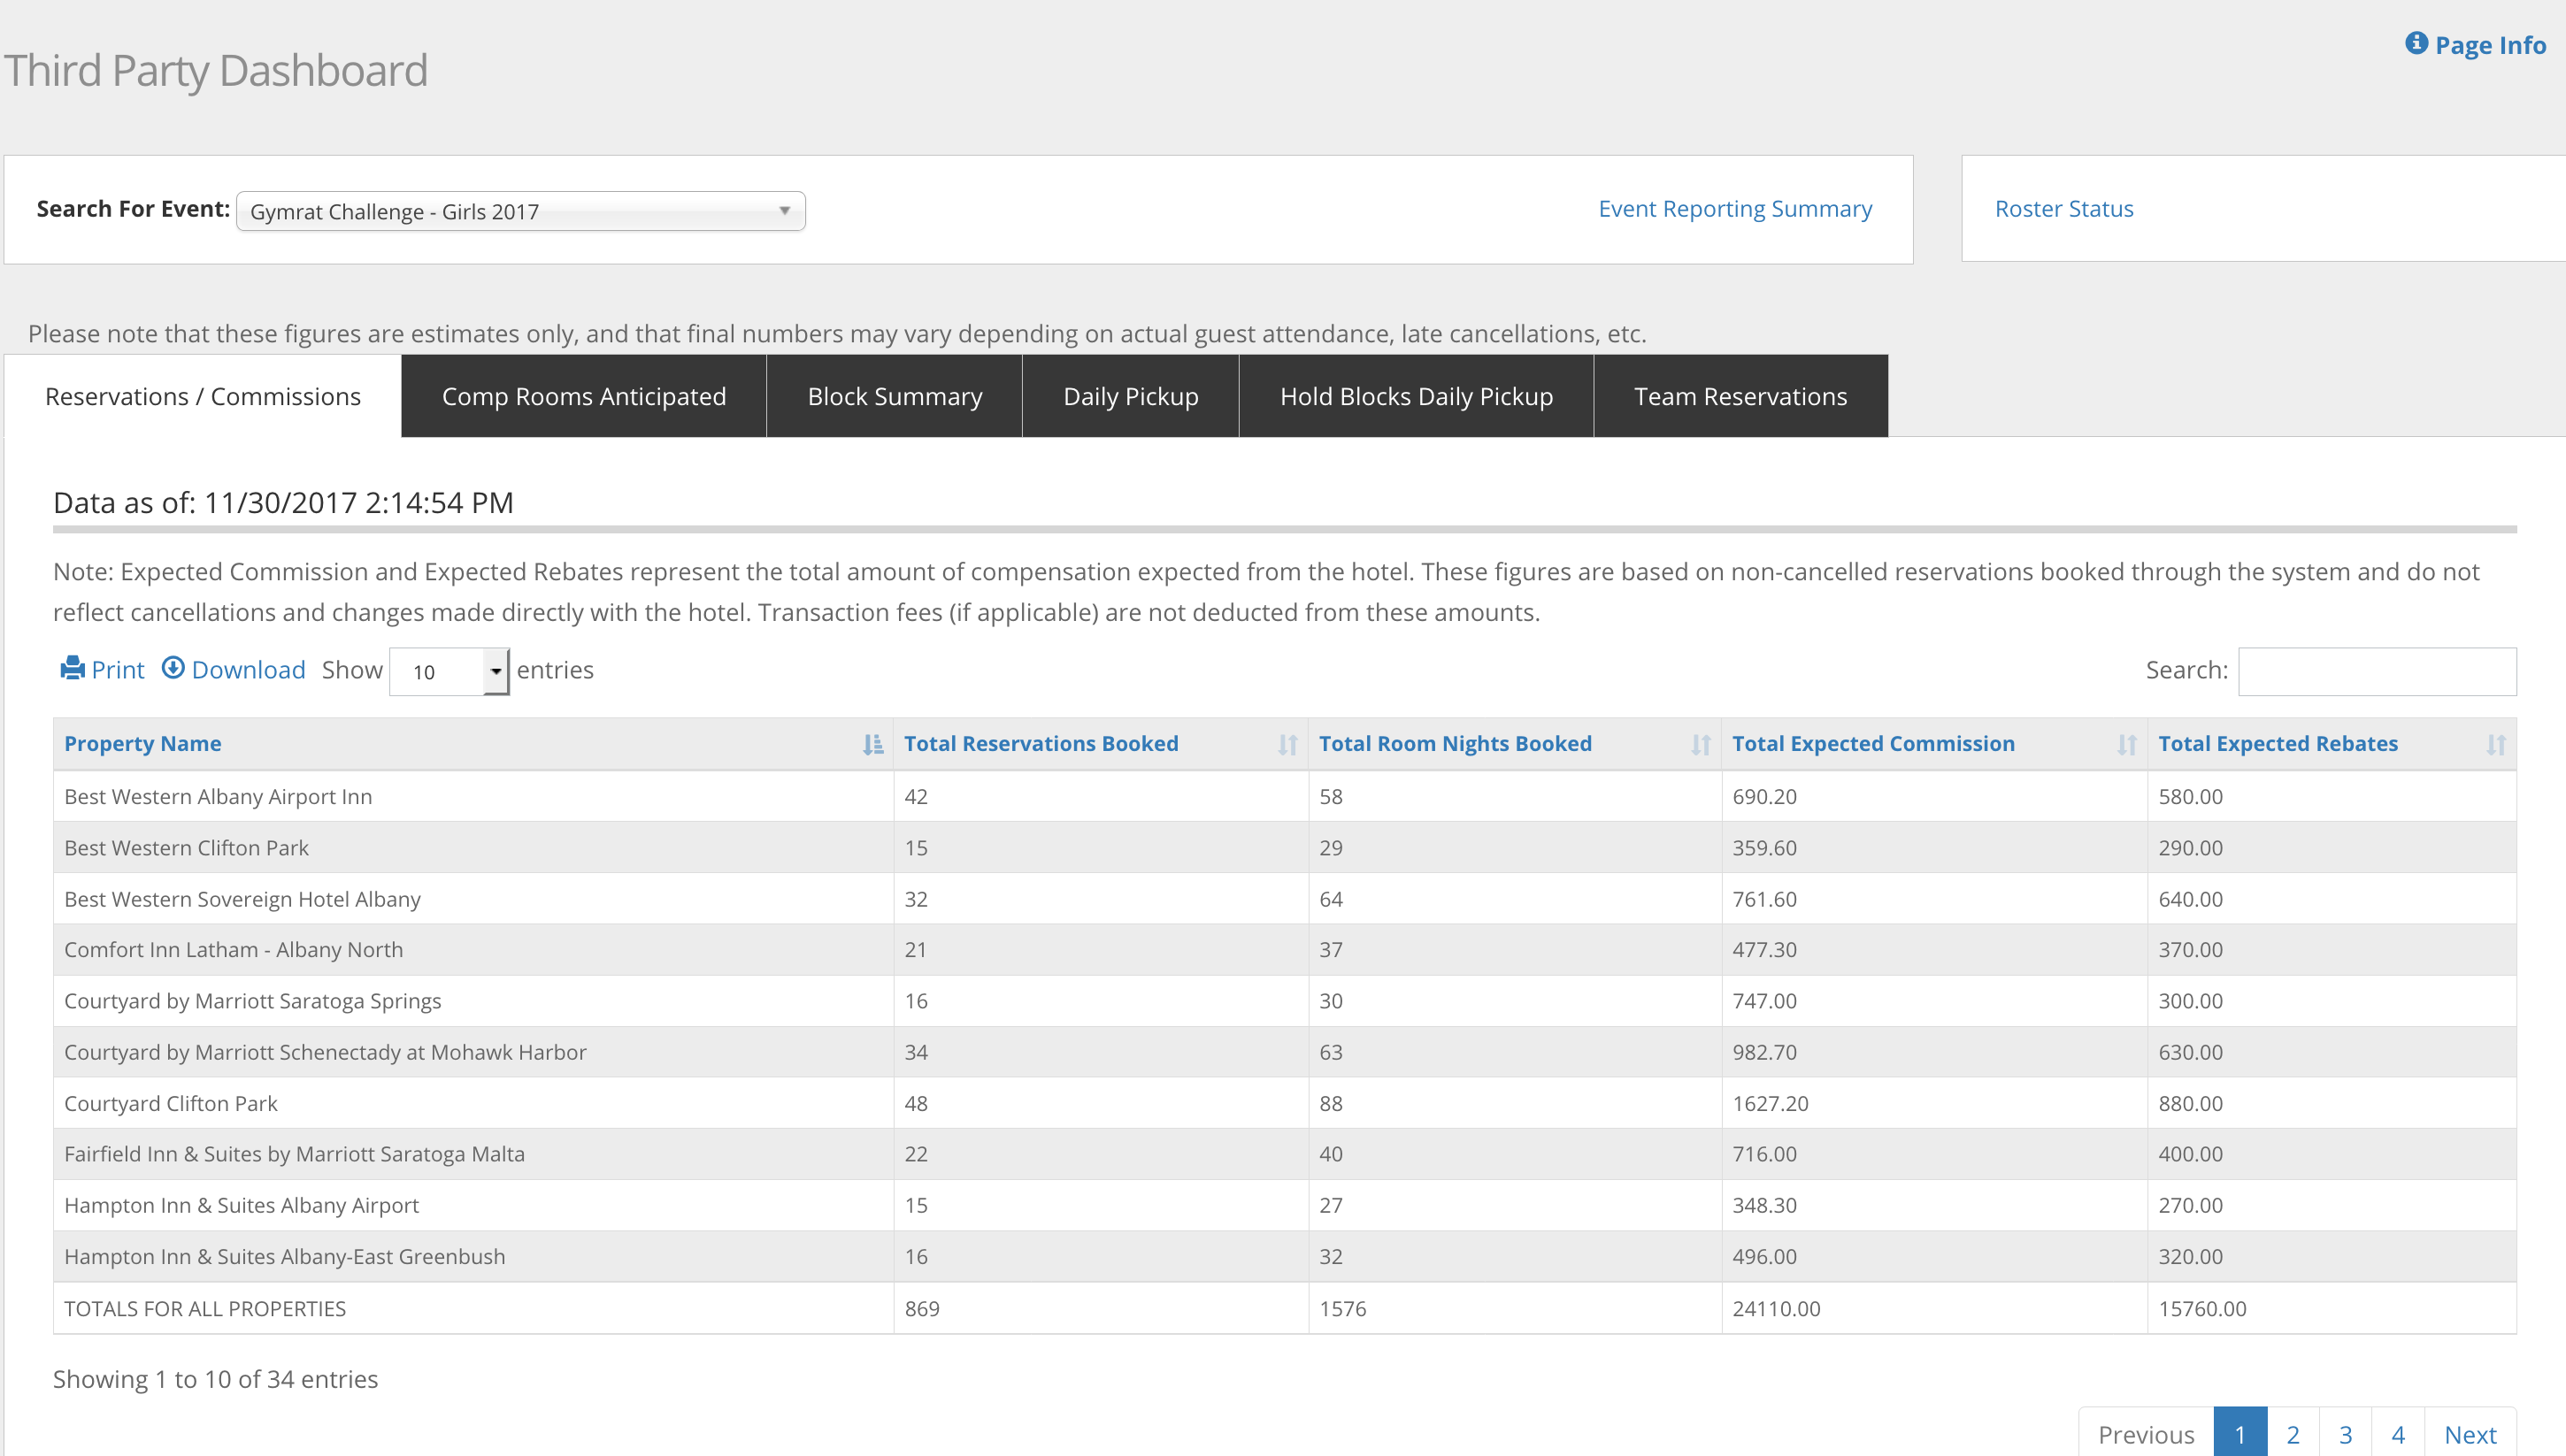2566x1456 pixels.
Task: View the Team Reservations tab
Action: coord(1740,396)
